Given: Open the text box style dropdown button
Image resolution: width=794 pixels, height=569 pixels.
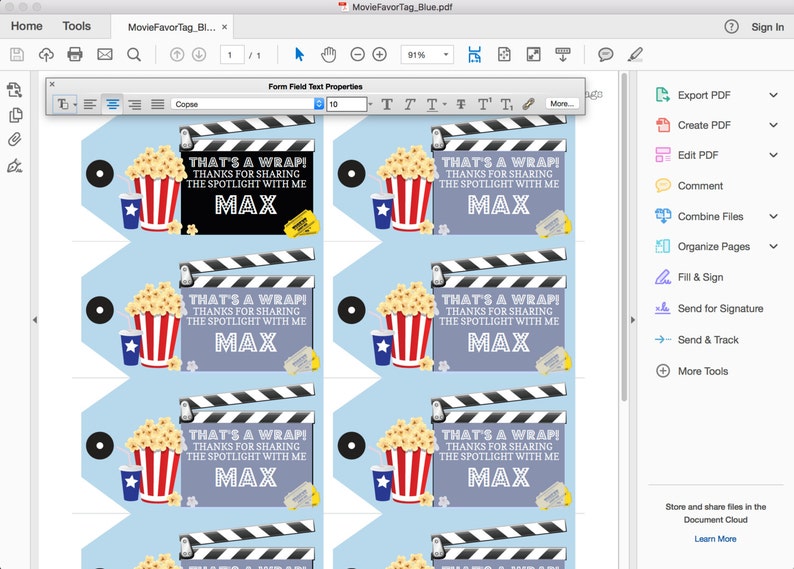Looking at the screenshot, I should click(x=65, y=104).
